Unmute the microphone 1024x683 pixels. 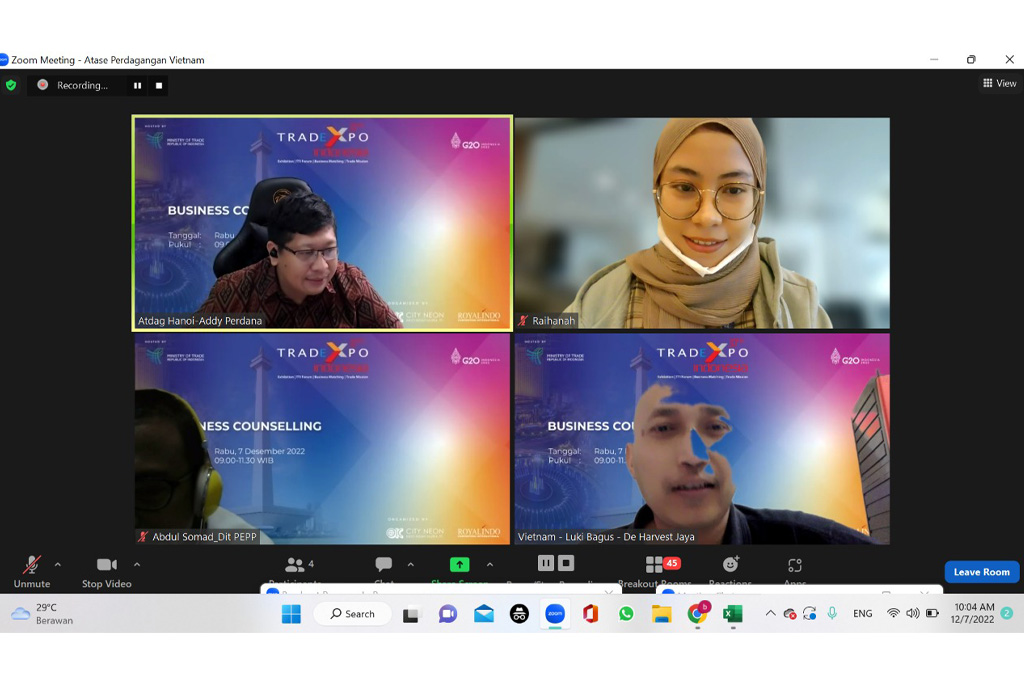click(x=32, y=566)
